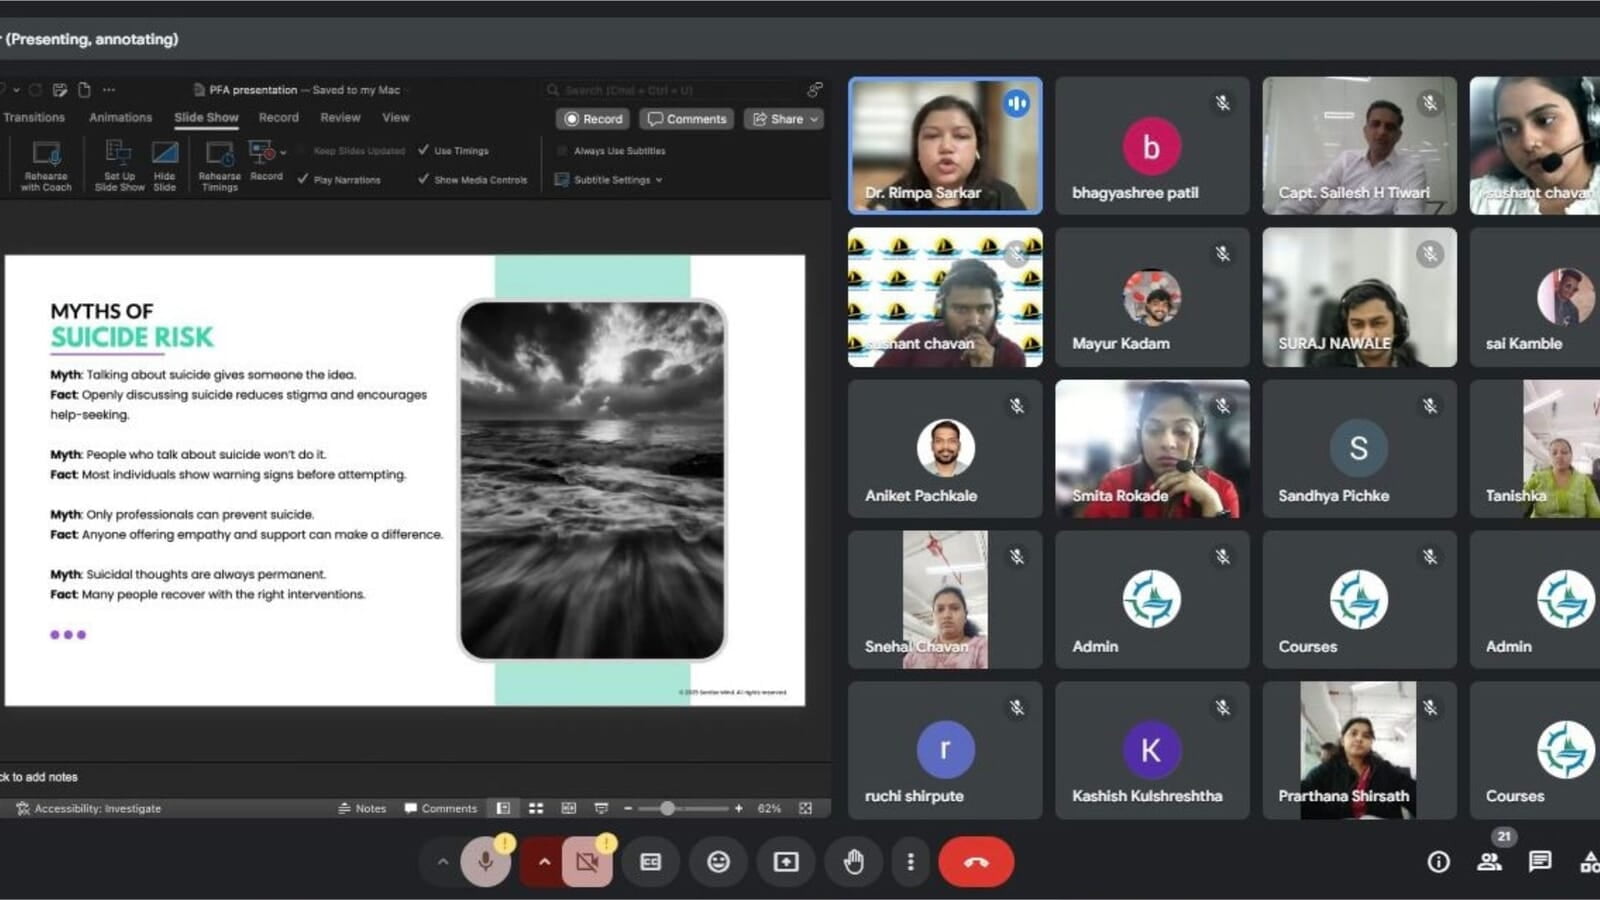The height and width of the screenshot is (900, 1600).
Task: Open the Share dropdown button
Action: pos(785,119)
